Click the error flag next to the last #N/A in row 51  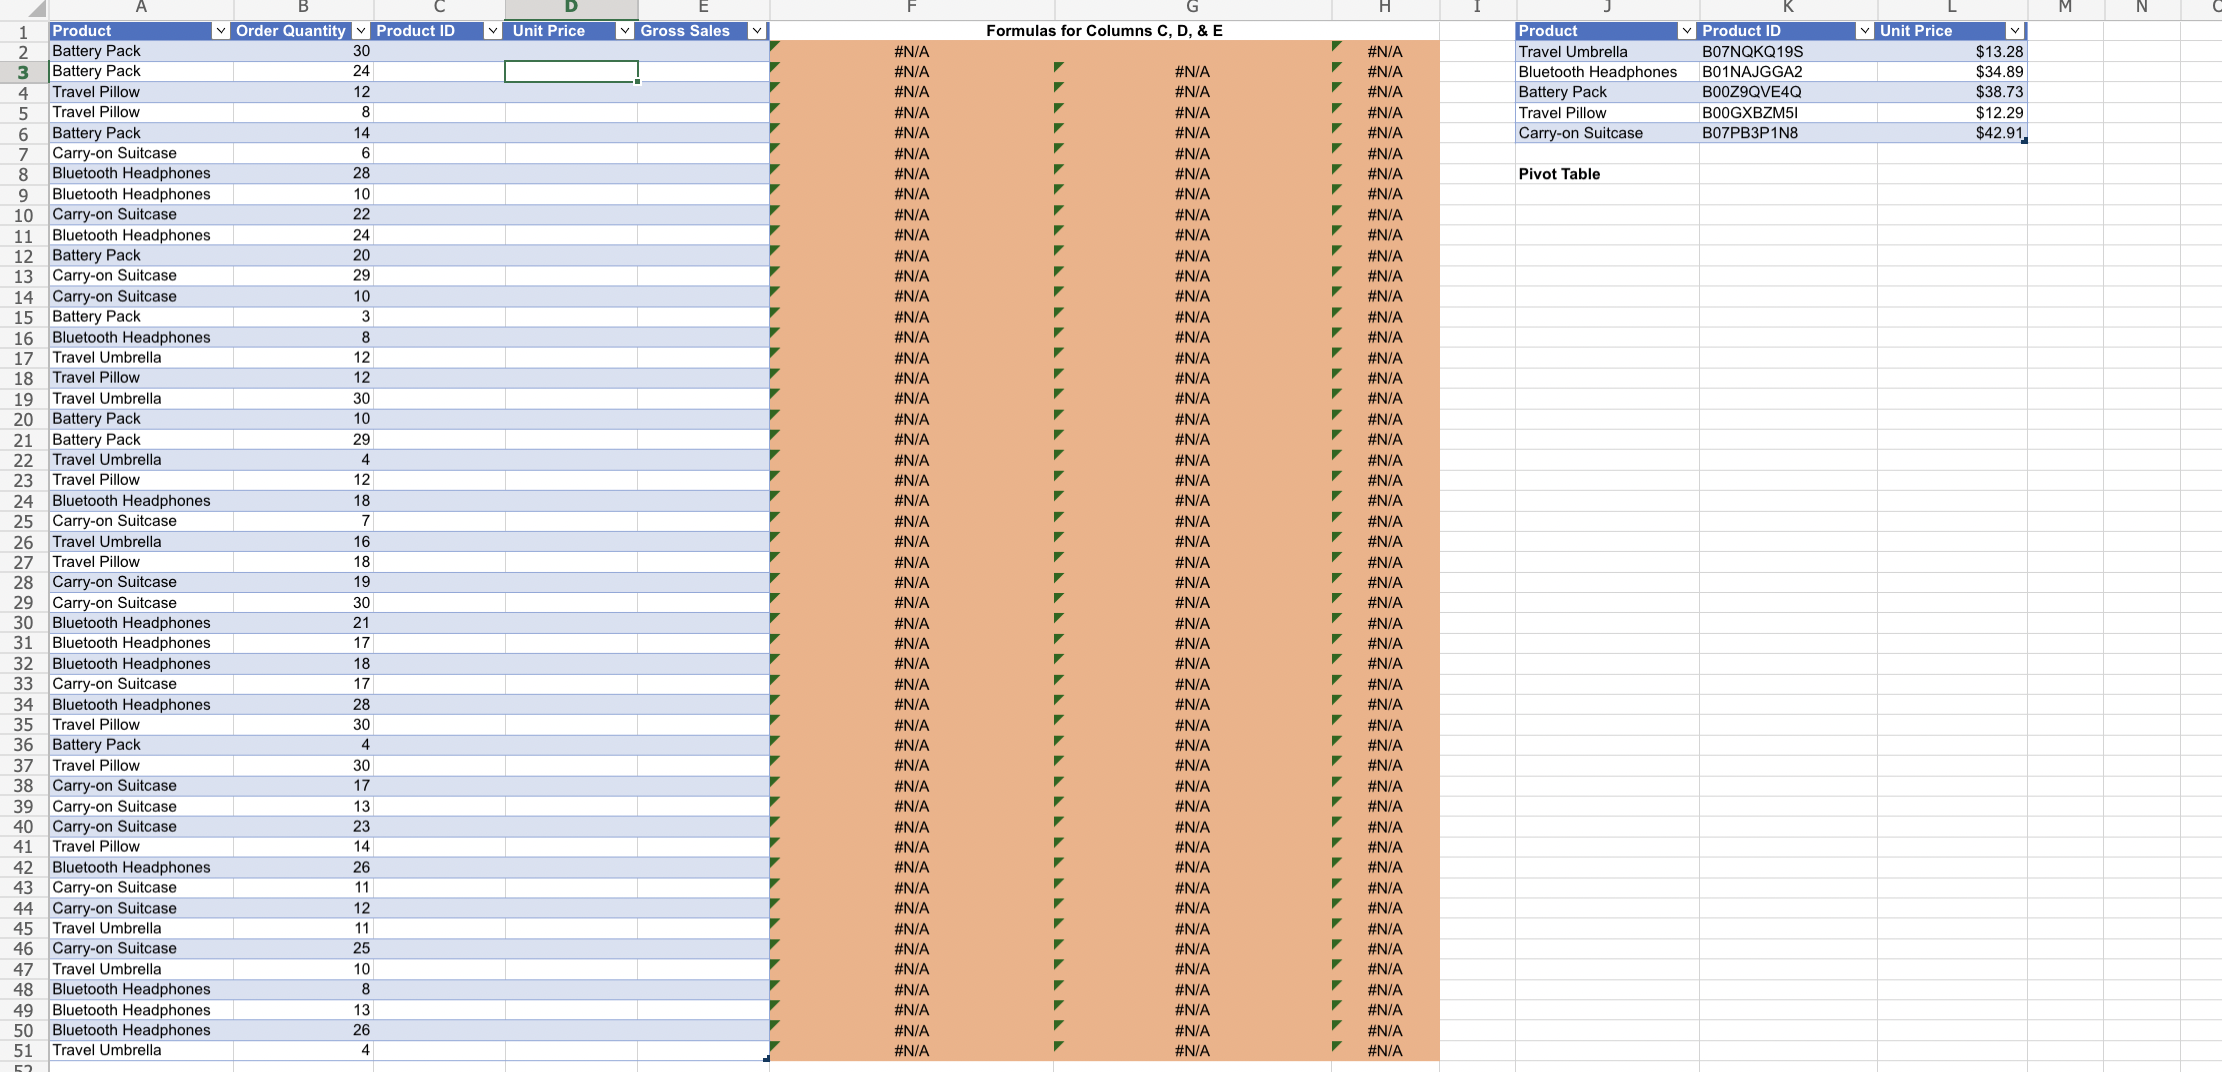pyautogui.click(x=1337, y=1045)
